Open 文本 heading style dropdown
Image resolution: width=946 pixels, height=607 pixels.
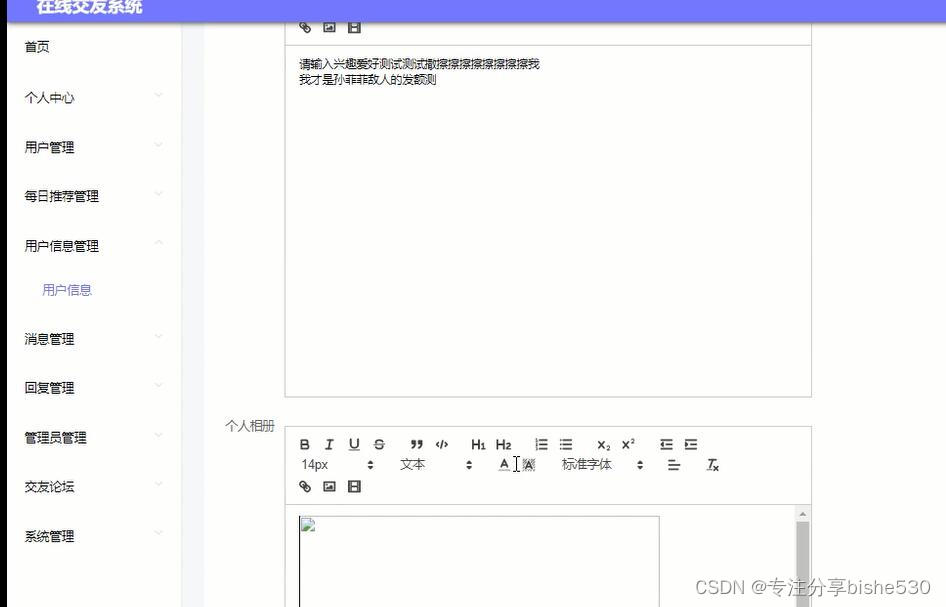[436, 465]
